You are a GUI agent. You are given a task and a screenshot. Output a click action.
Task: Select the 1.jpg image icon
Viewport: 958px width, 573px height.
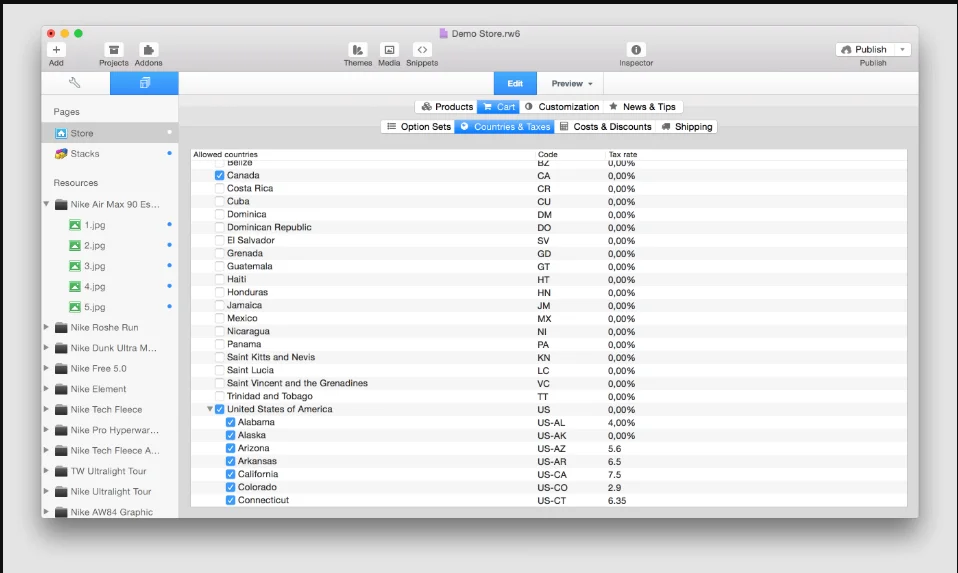[75, 225]
